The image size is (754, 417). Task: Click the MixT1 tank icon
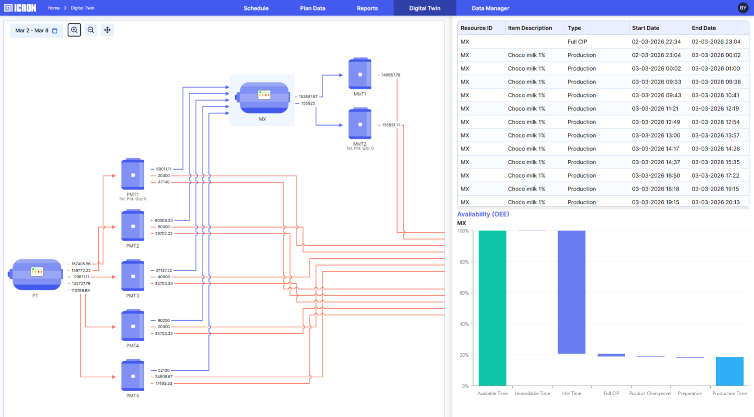click(359, 71)
